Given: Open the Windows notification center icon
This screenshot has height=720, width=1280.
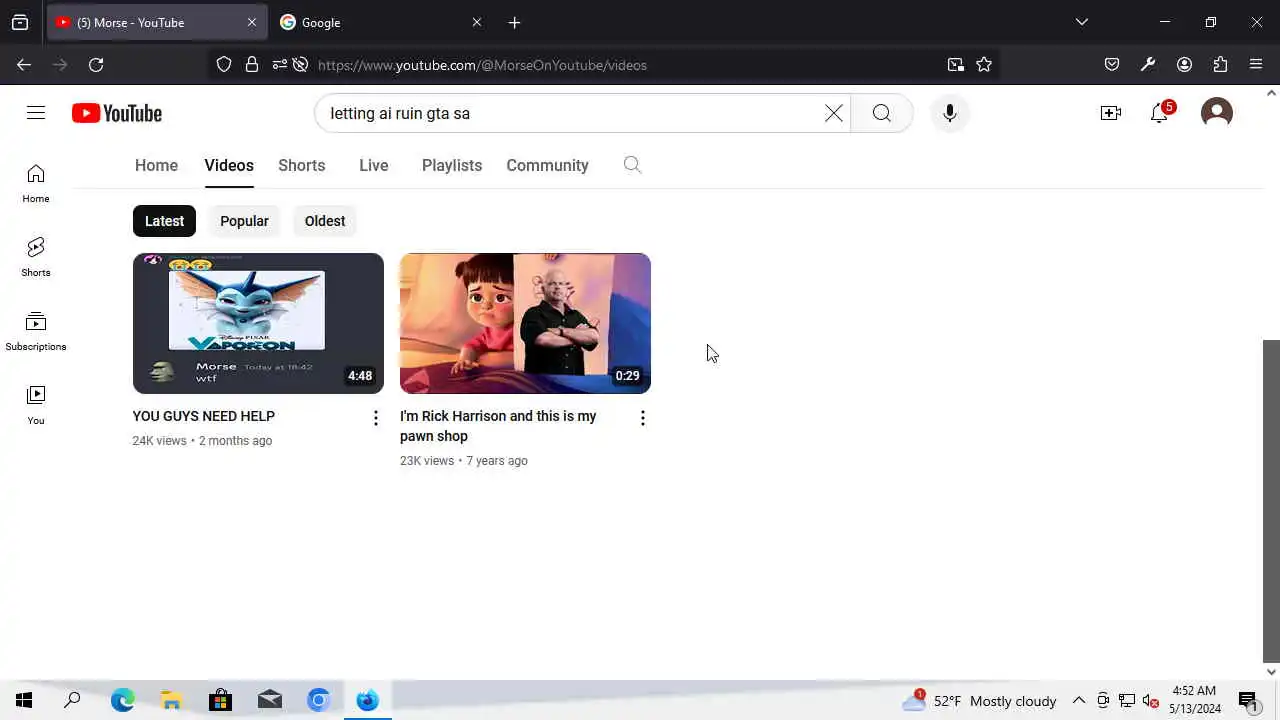Looking at the screenshot, I should pyautogui.click(x=1248, y=701).
